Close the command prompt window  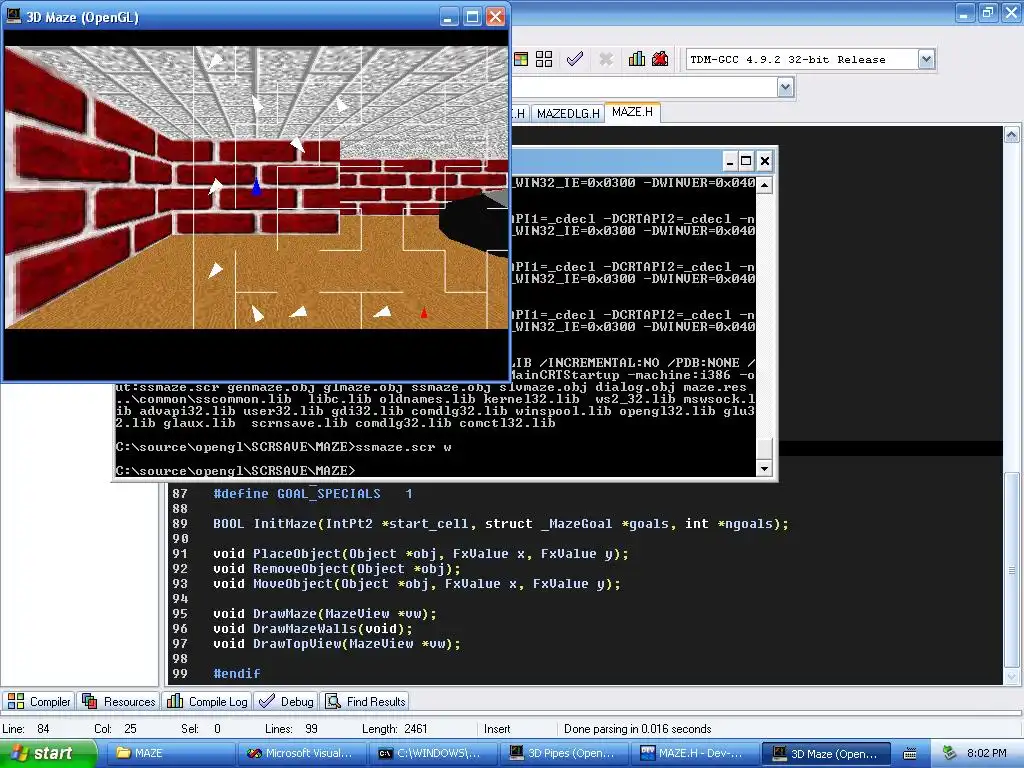(x=765, y=161)
